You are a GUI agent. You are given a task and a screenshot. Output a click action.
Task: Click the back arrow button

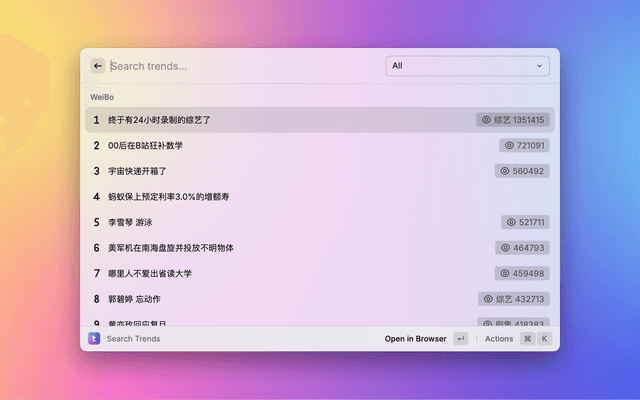[98, 66]
